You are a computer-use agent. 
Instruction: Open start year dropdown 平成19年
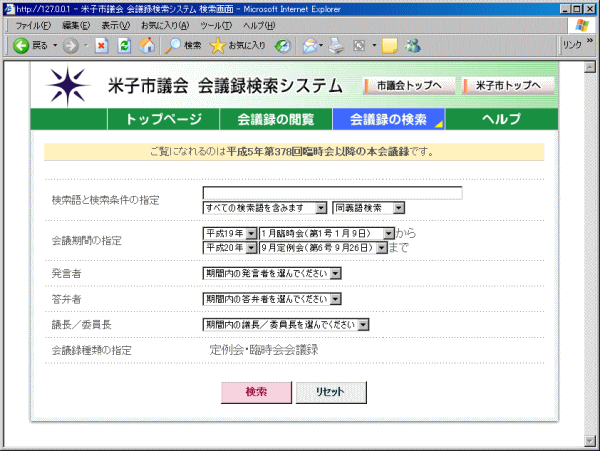230,233
